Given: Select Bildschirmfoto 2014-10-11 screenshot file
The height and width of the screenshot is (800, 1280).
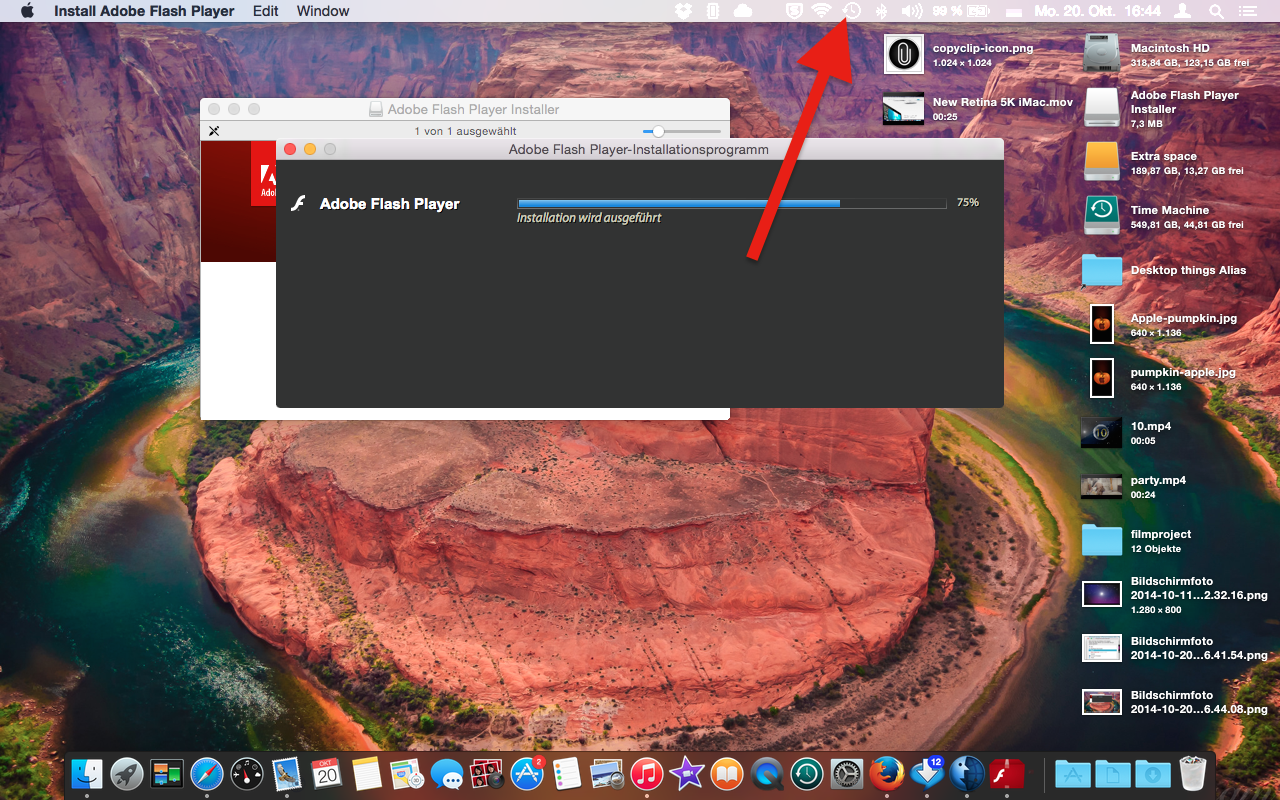Looking at the screenshot, I should (1102, 594).
